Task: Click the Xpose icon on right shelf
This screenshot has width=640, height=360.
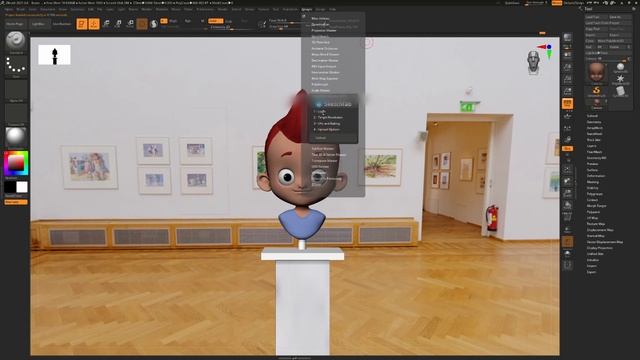Action: 567,266
